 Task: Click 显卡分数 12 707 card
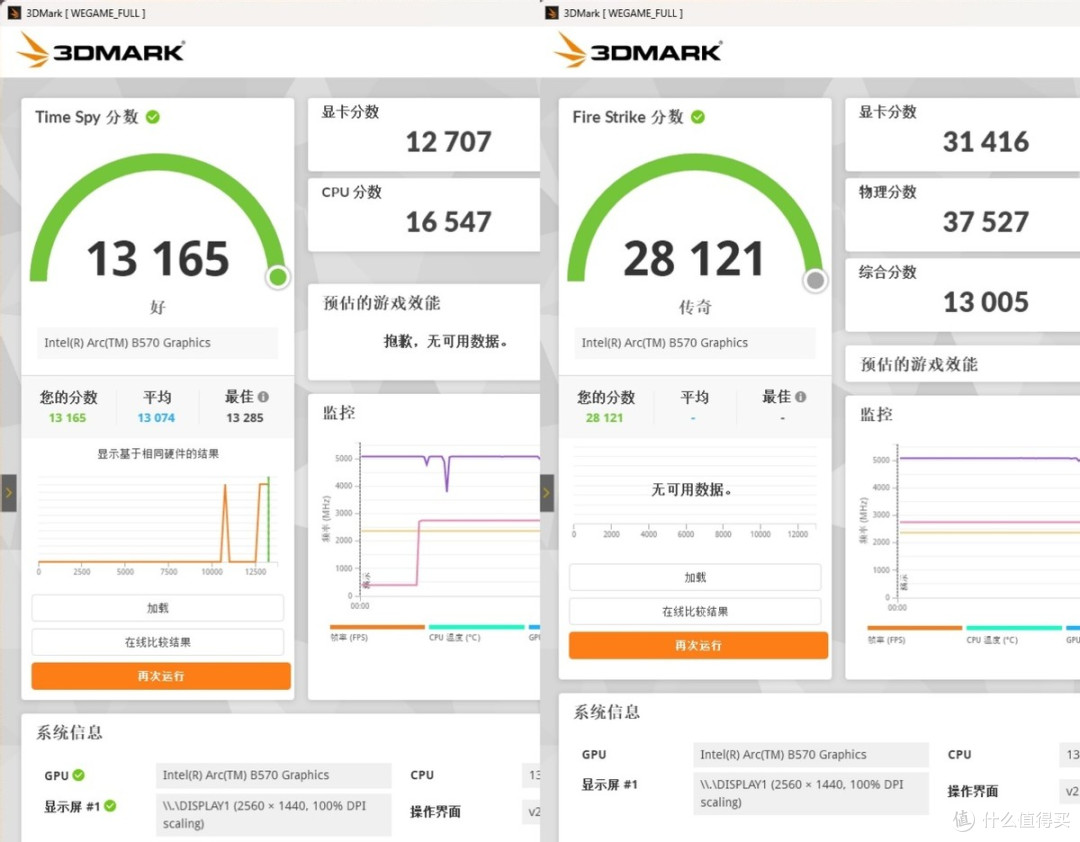click(x=424, y=134)
